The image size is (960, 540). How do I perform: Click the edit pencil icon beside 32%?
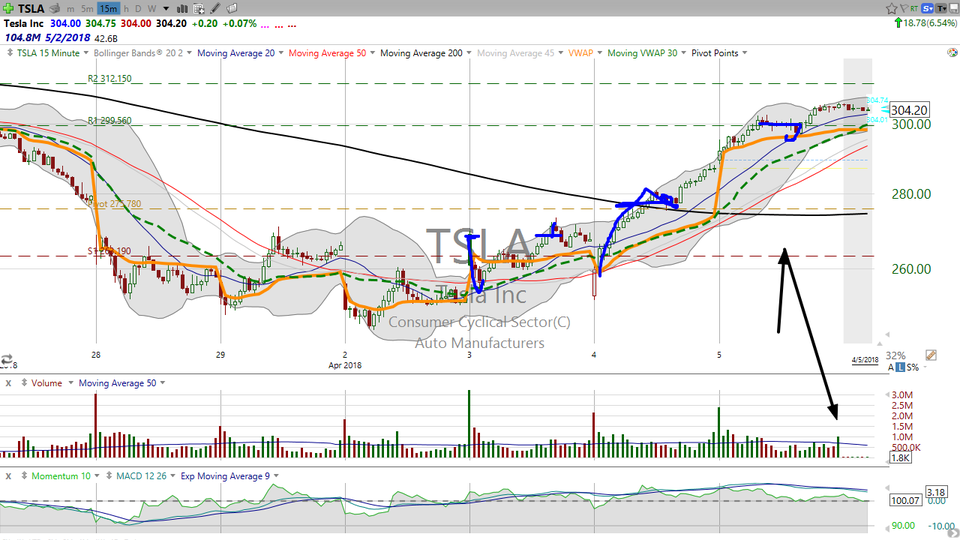[x=931, y=355]
